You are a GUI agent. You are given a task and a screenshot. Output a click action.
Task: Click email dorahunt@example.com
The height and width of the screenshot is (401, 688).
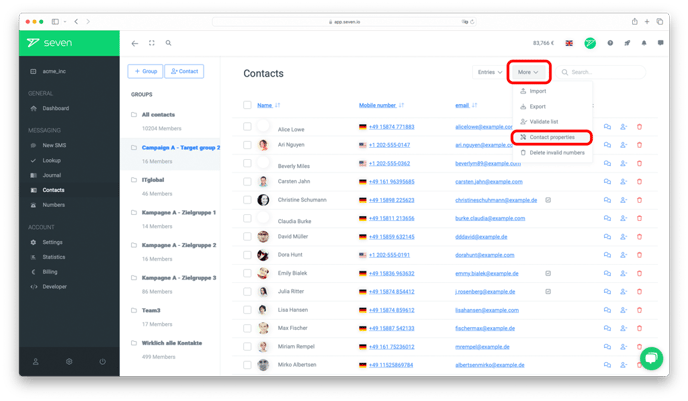point(484,255)
